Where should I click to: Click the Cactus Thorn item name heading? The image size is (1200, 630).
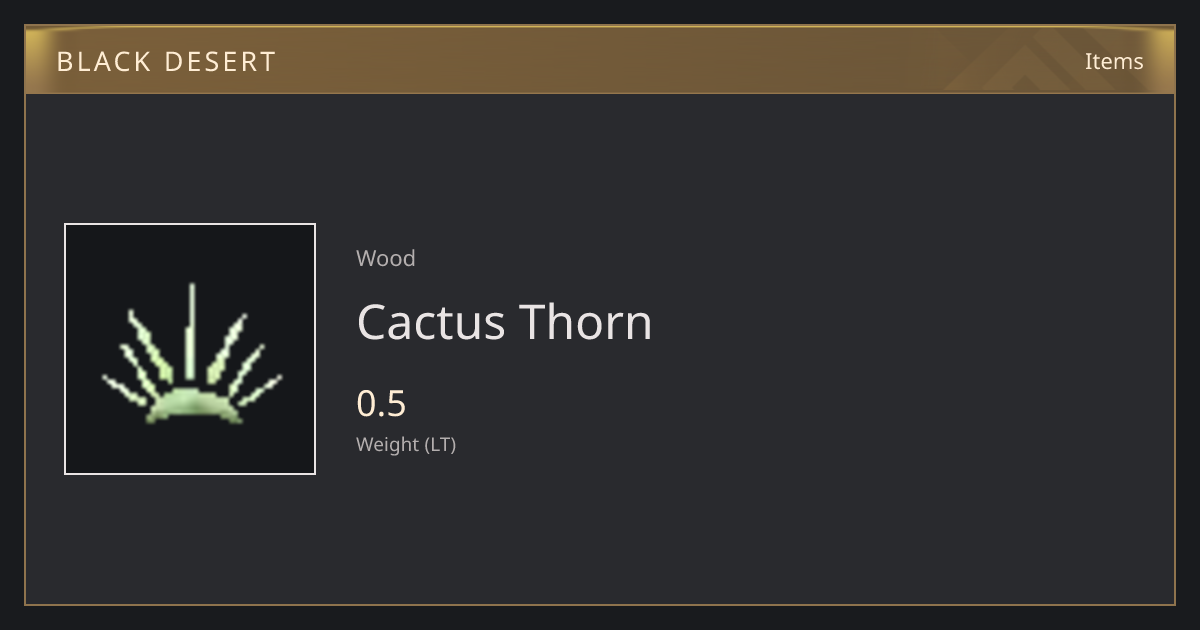(504, 322)
